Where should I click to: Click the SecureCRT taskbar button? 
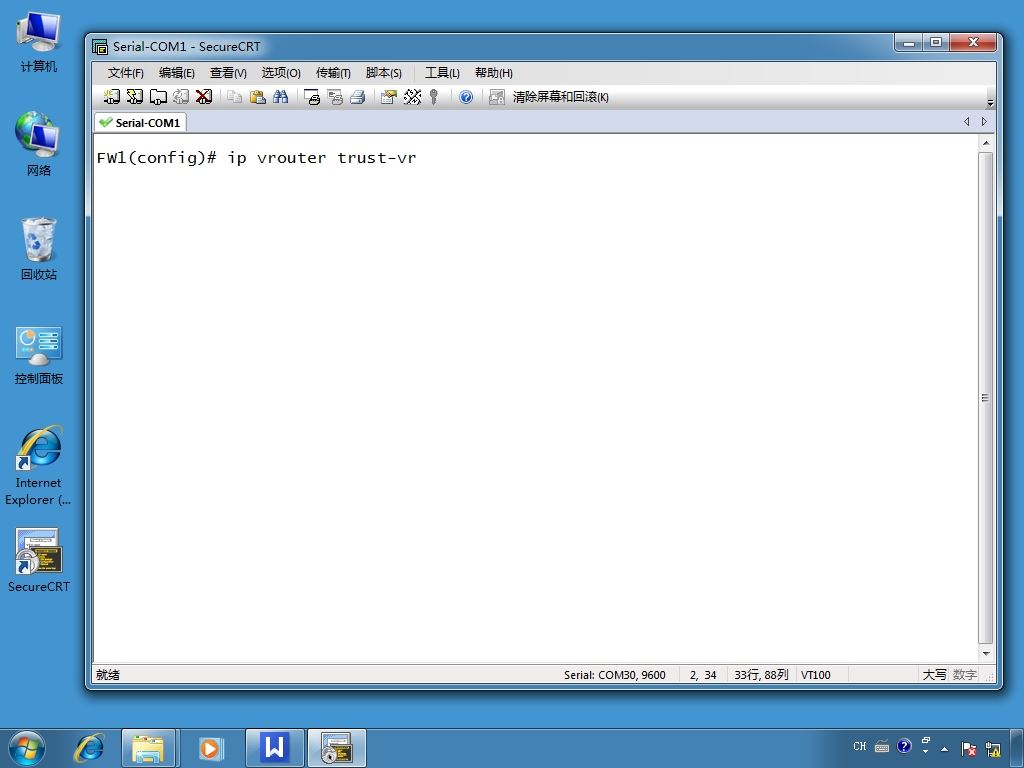(337, 748)
